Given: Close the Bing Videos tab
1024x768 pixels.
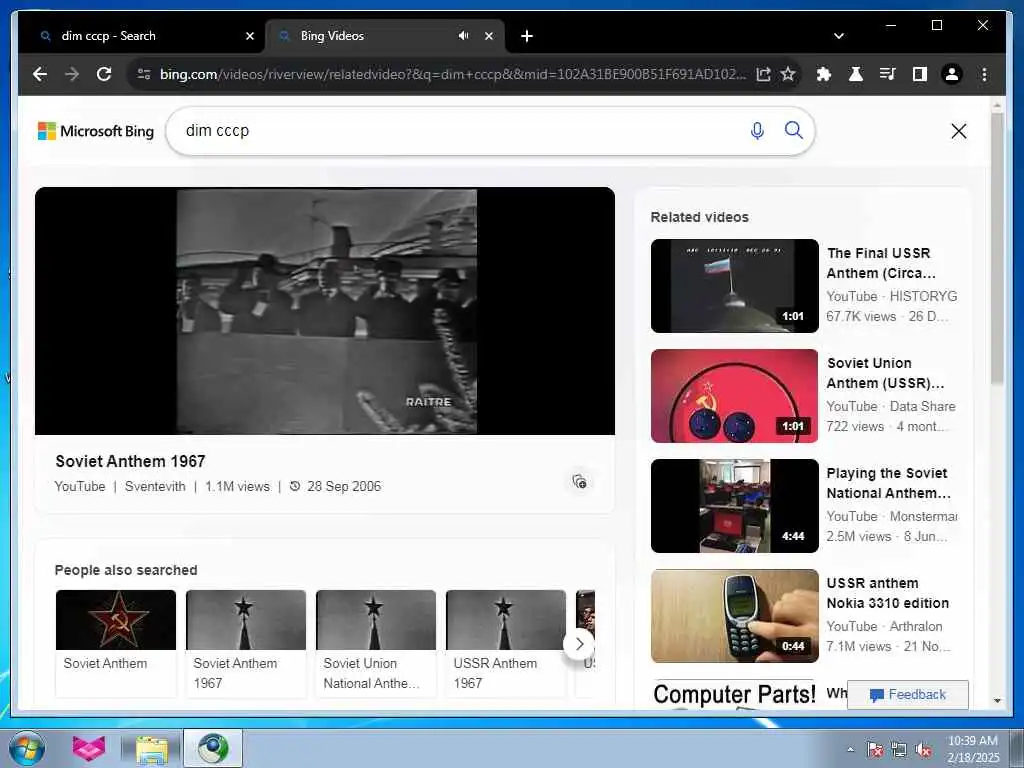Looking at the screenshot, I should [x=488, y=36].
